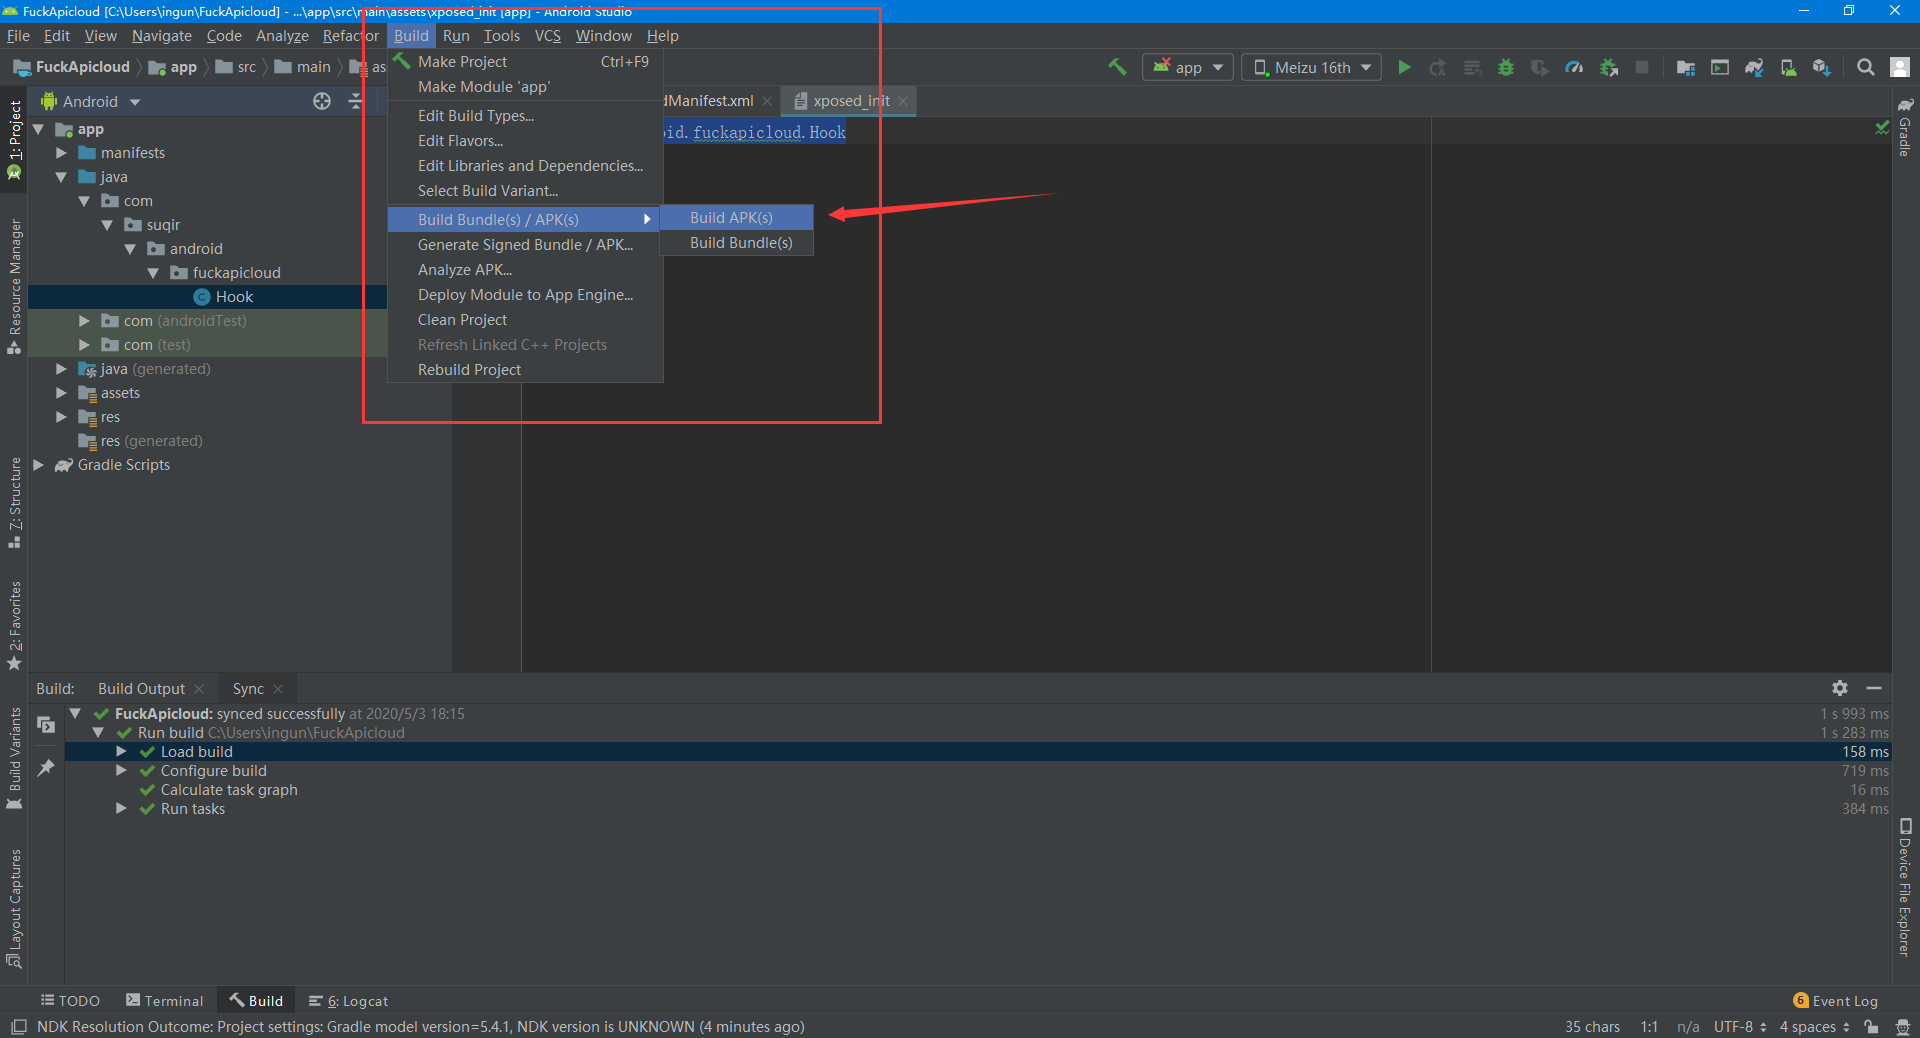This screenshot has height=1038, width=1920.
Task: Open the Meizu 16th device dropdown
Action: pos(1312,67)
